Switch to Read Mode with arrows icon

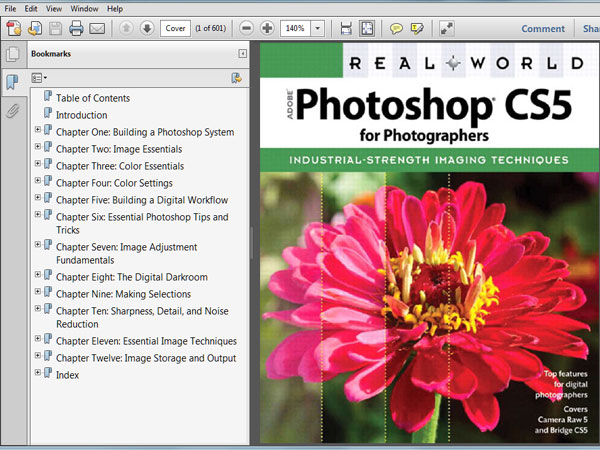pos(447,29)
